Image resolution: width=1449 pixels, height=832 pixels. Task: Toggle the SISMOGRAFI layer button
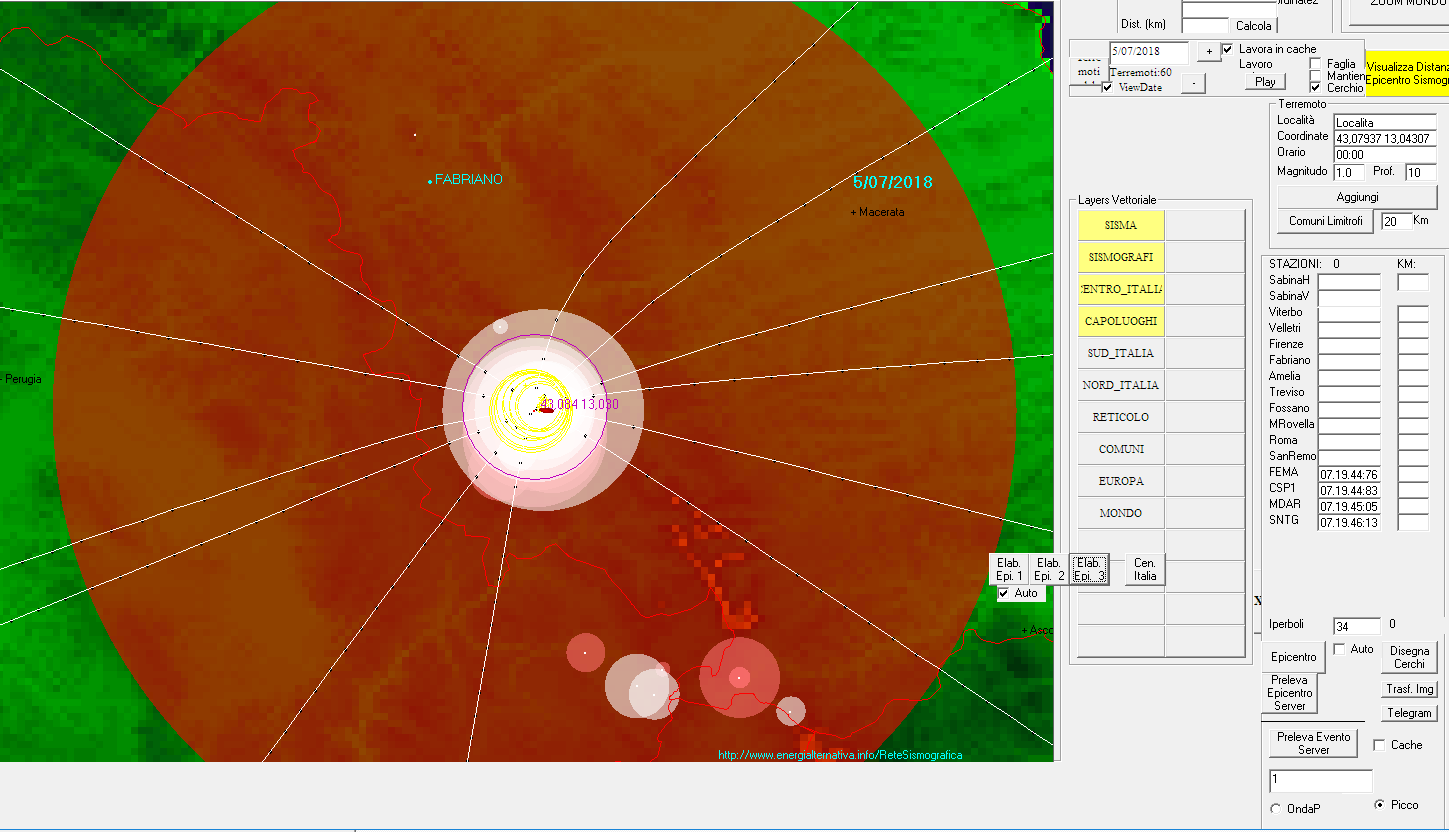pyautogui.click(x=1121, y=257)
